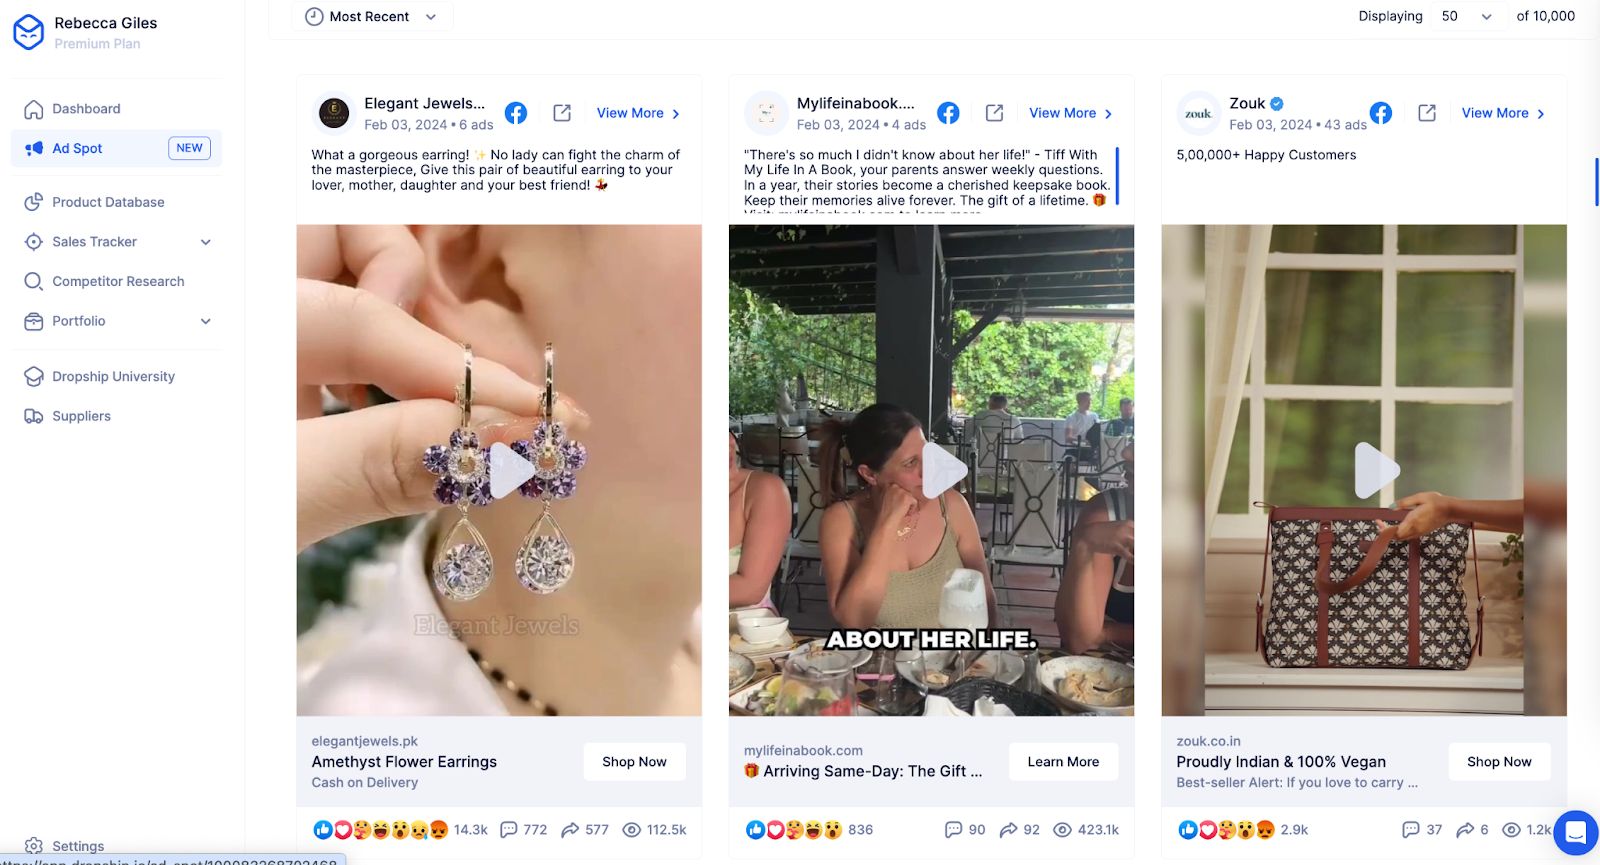1600x865 pixels.
Task: Click comments icon on Elegant Jewels ad
Action: point(509,830)
